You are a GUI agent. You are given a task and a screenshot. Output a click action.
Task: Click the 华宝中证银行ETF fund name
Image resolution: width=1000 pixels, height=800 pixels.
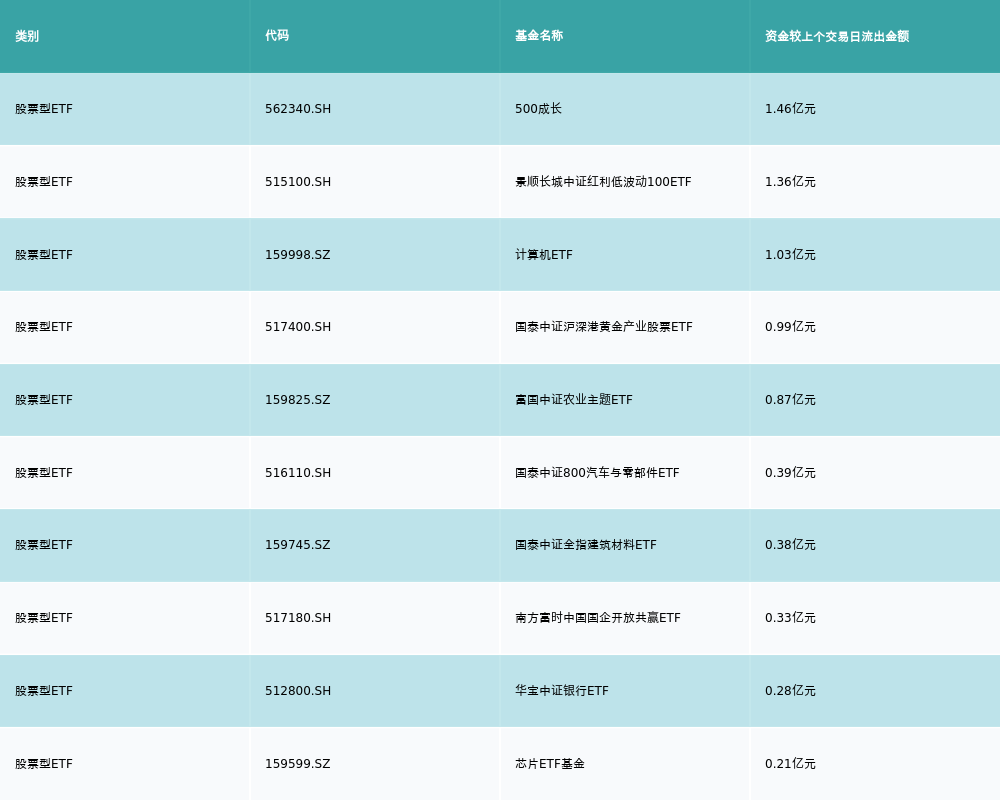[x=562, y=691]
